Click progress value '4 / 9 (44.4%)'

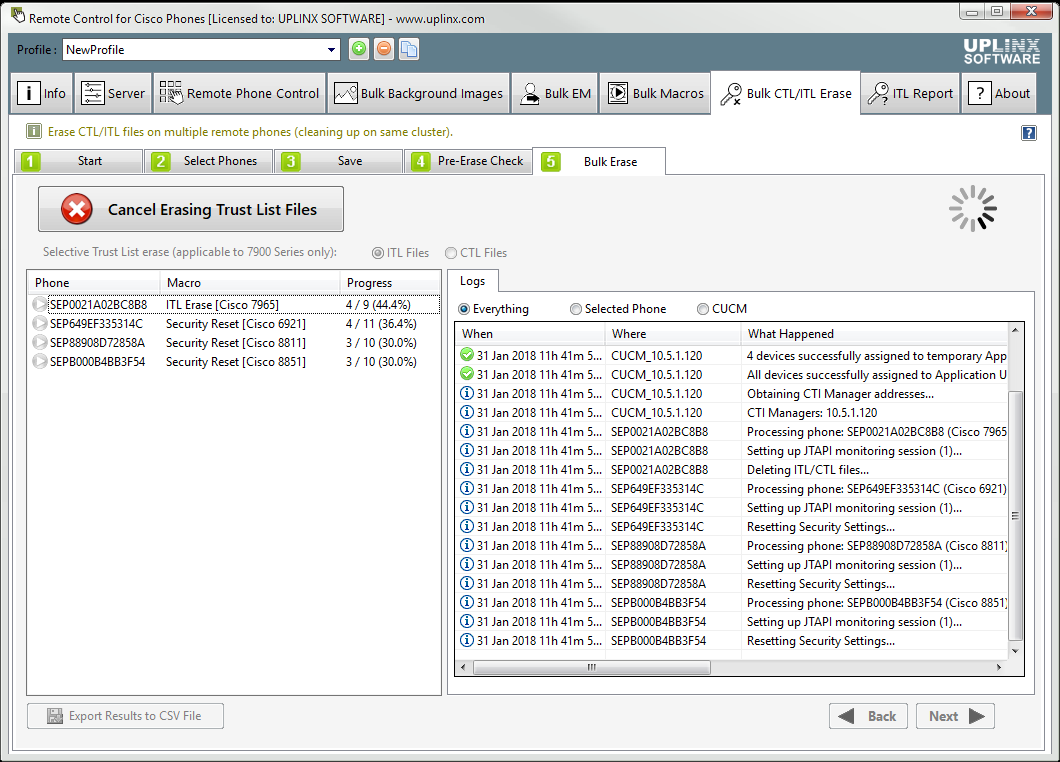point(378,305)
